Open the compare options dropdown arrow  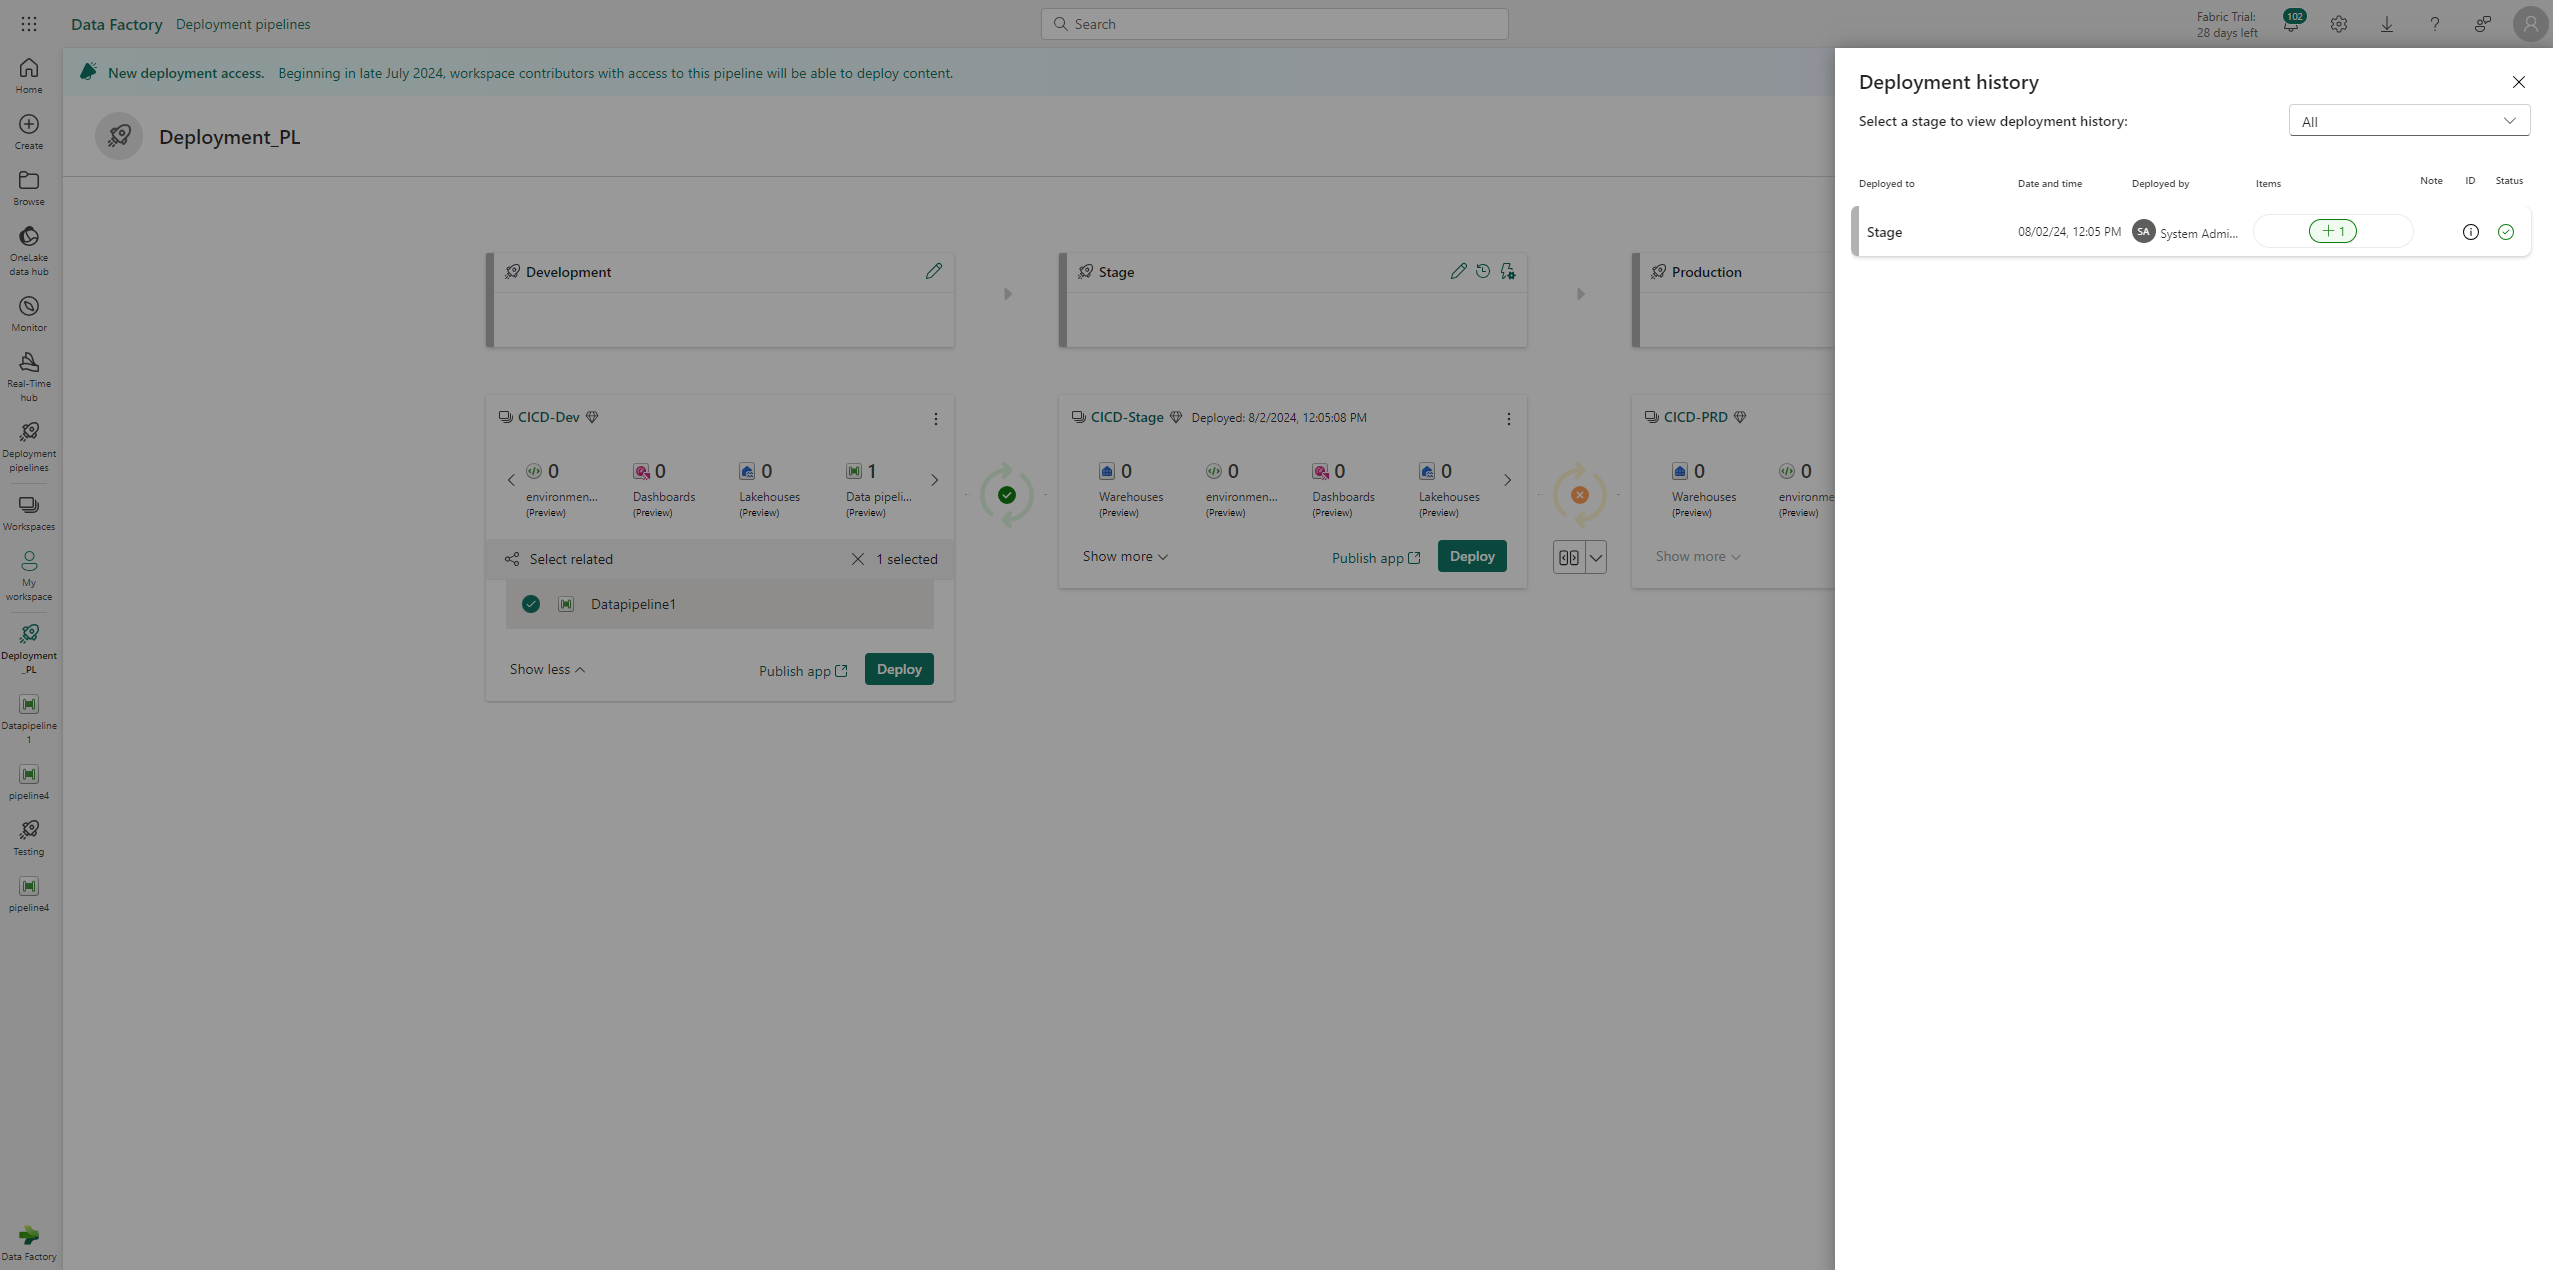(1596, 558)
